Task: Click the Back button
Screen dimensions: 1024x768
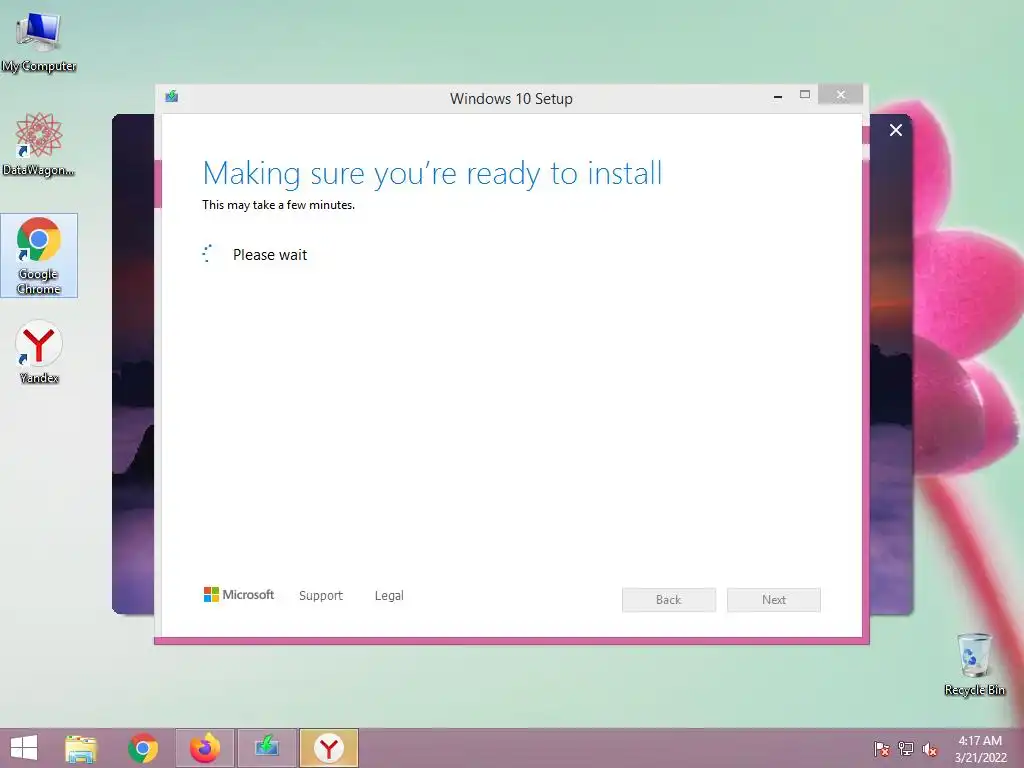Action: click(669, 600)
